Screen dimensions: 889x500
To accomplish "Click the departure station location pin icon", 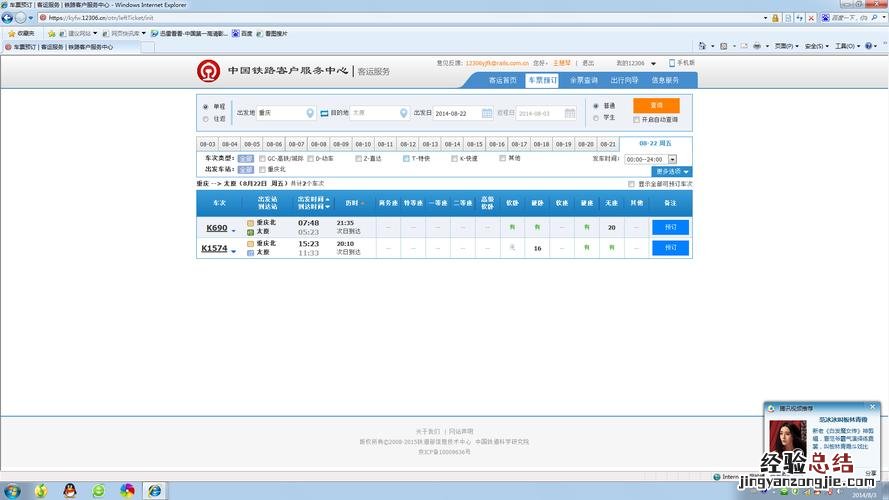I will [x=310, y=113].
